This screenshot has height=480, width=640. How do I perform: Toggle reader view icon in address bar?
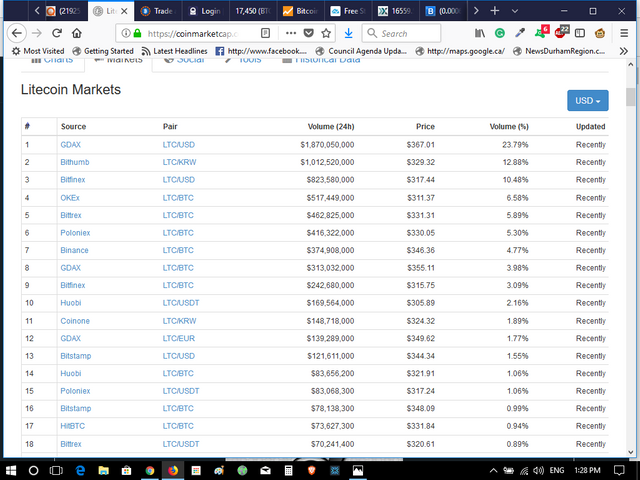265,33
